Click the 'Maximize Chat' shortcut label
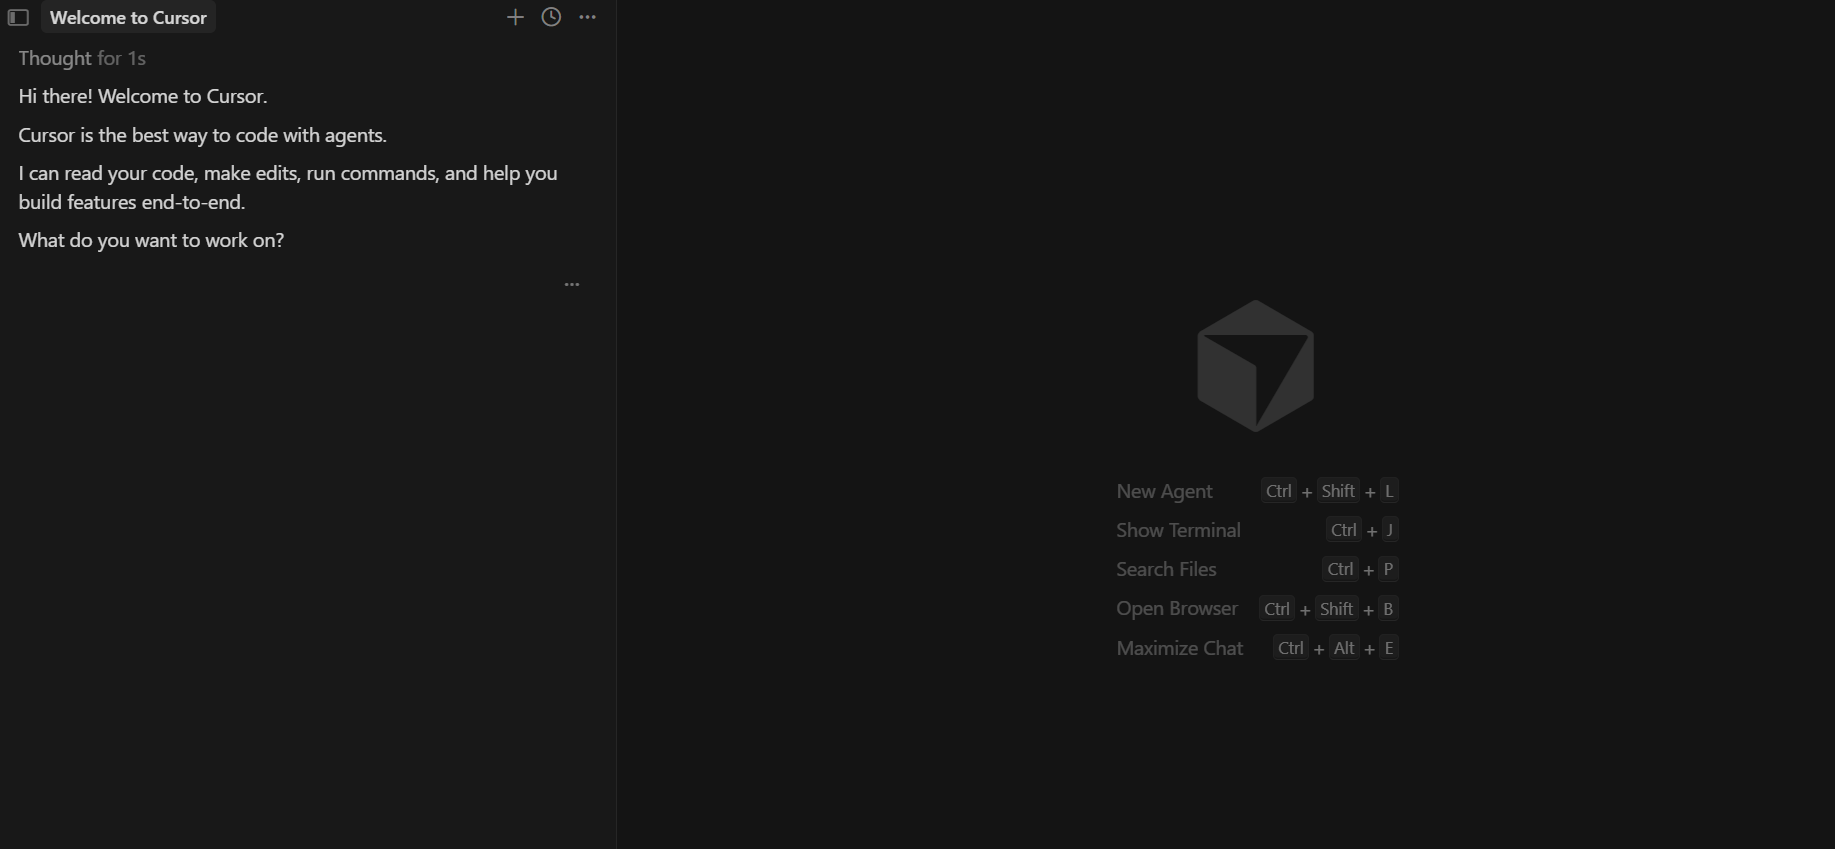Screen dimensions: 1835x849 [1180, 648]
